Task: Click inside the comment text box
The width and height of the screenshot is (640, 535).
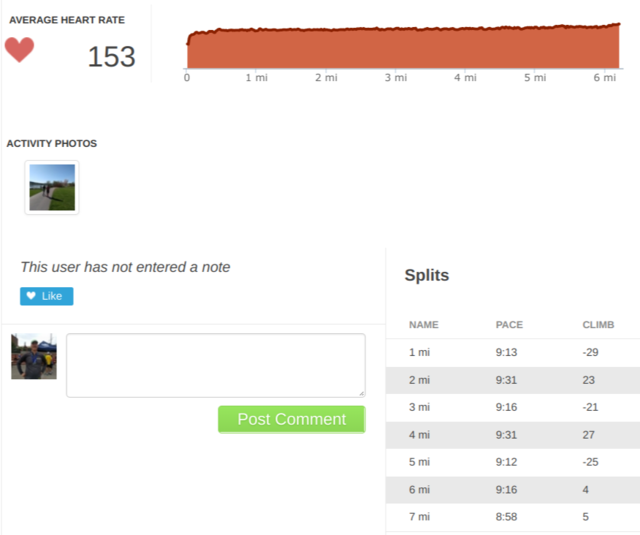Action: 215,365
